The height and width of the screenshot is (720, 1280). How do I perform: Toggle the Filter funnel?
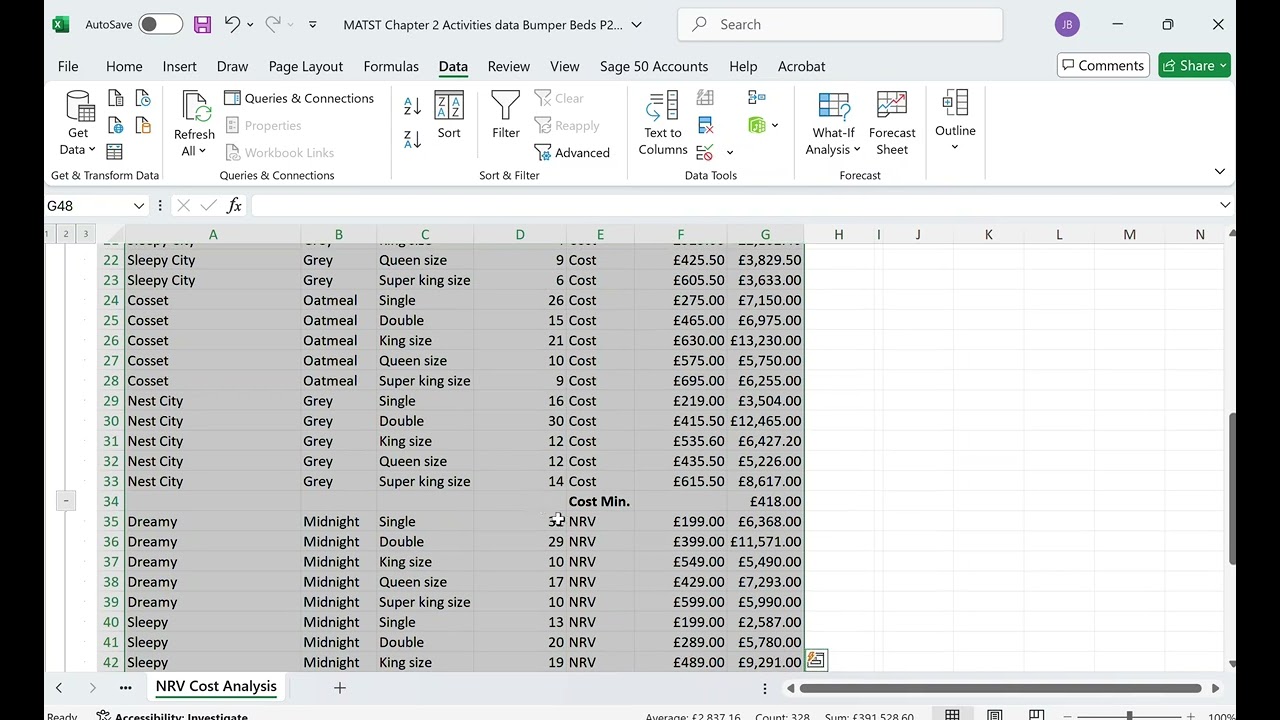click(506, 115)
